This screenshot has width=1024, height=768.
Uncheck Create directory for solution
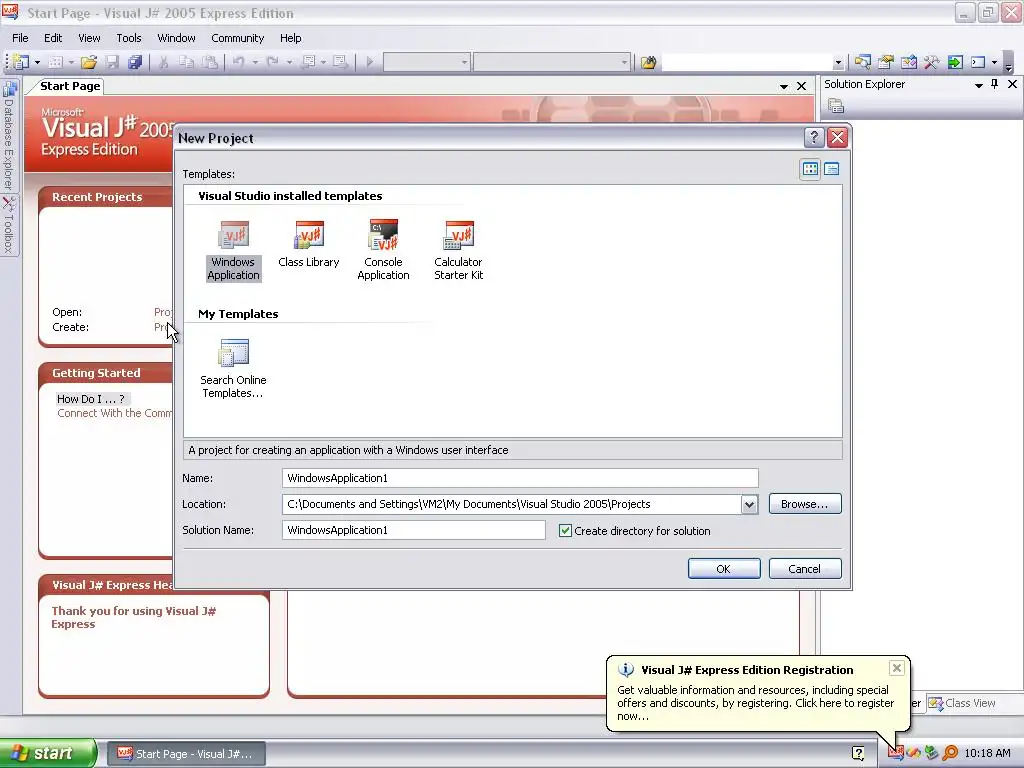(565, 531)
